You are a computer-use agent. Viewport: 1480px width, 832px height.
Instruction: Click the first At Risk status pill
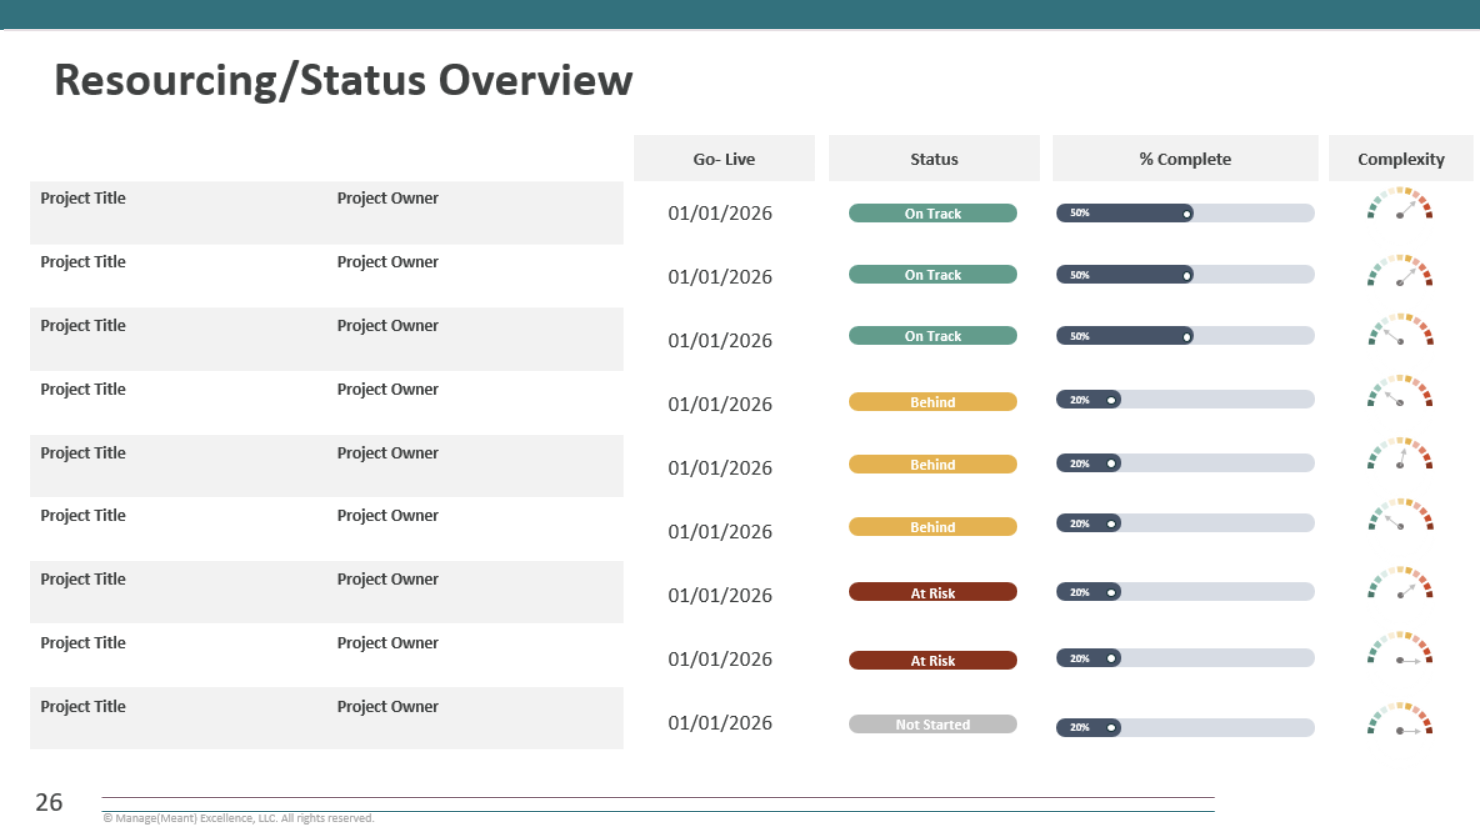(933, 592)
